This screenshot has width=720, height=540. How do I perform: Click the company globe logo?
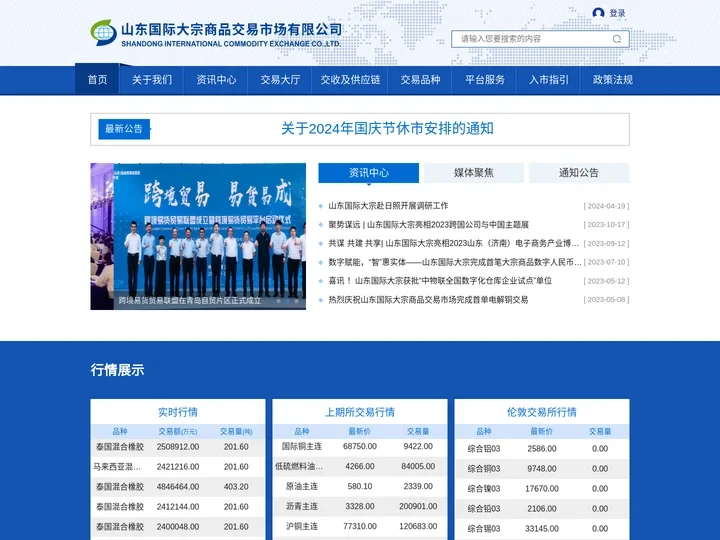[103, 33]
